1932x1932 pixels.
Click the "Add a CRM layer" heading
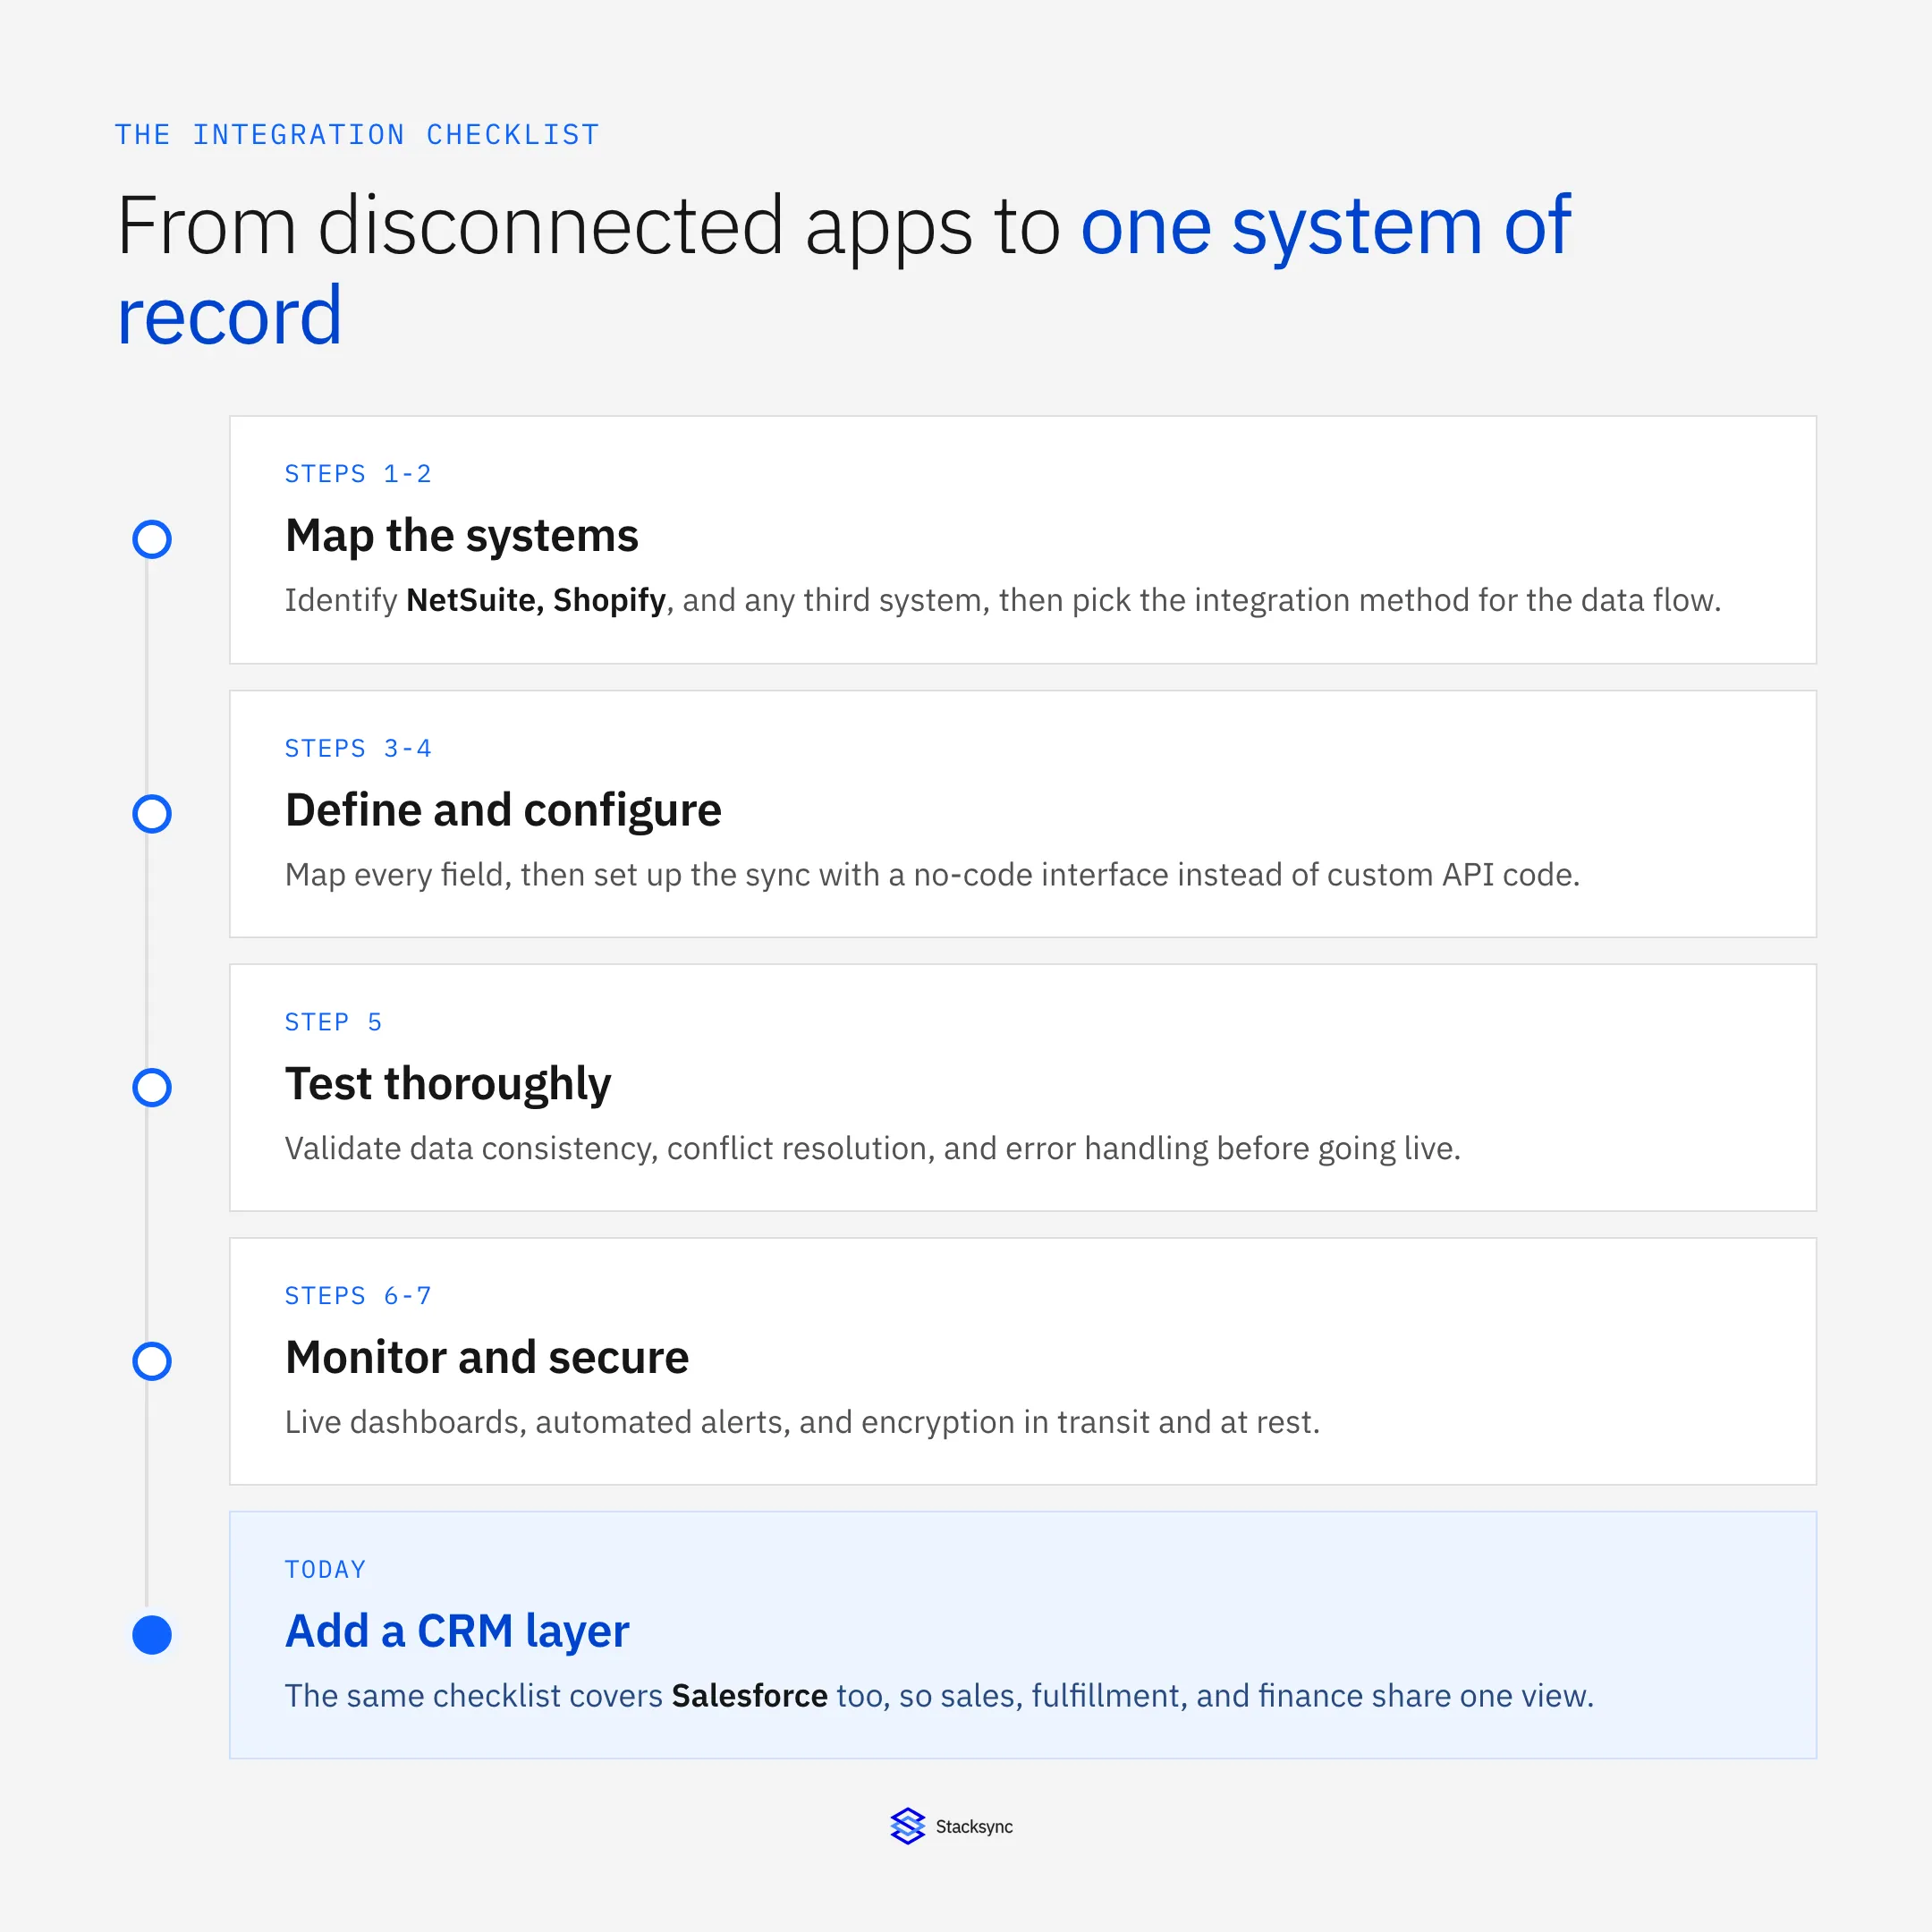pyautogui.click(x=457, y=1632)
